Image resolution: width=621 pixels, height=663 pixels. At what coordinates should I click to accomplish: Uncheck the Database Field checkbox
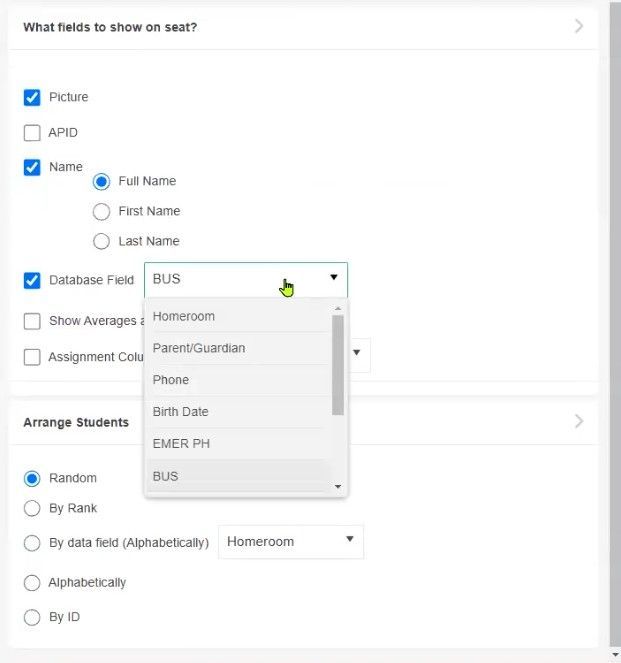pos(32,280)
